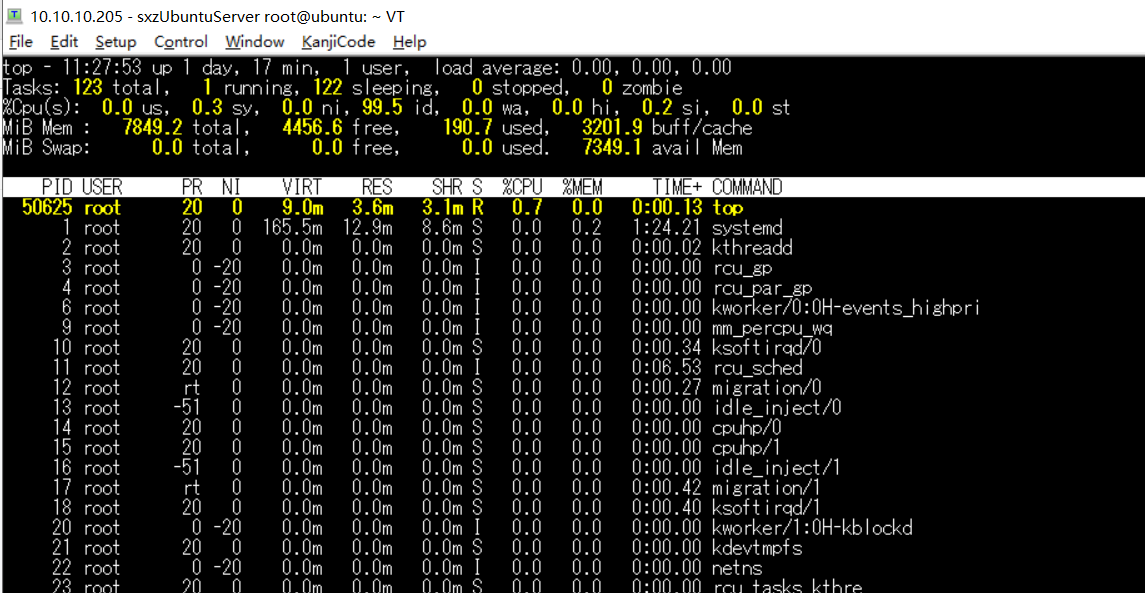Click the SHR column header
The image size is (1145, 593).
[445, 188]
